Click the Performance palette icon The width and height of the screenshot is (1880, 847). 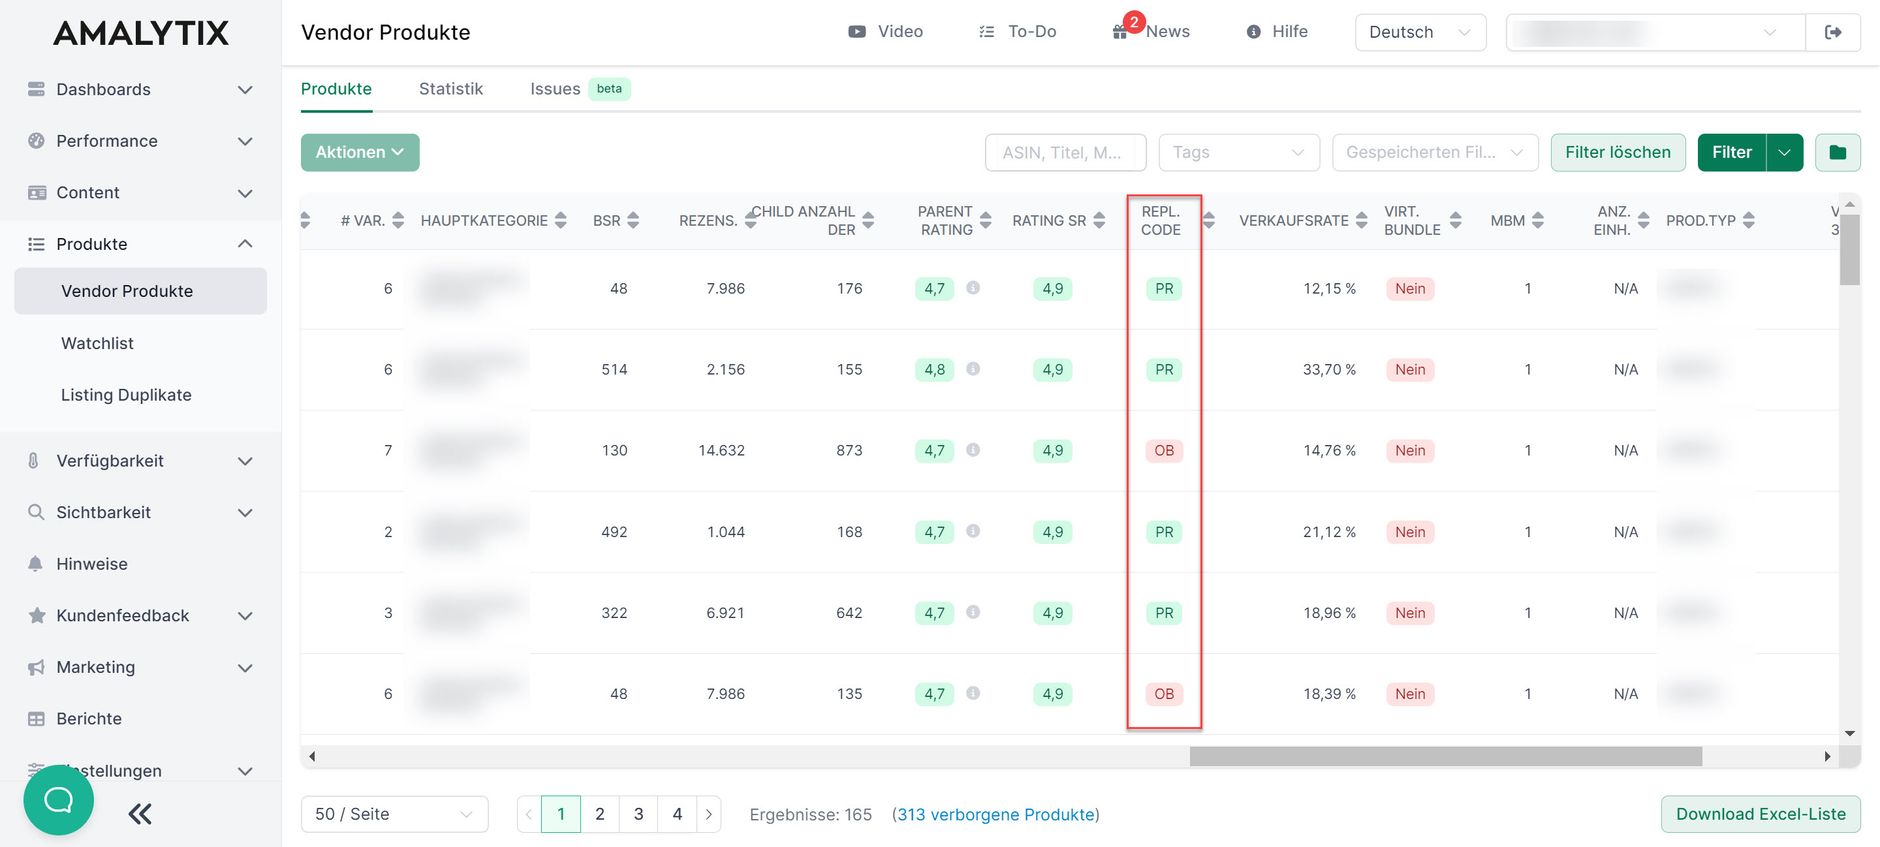click(x=36, y=141)
